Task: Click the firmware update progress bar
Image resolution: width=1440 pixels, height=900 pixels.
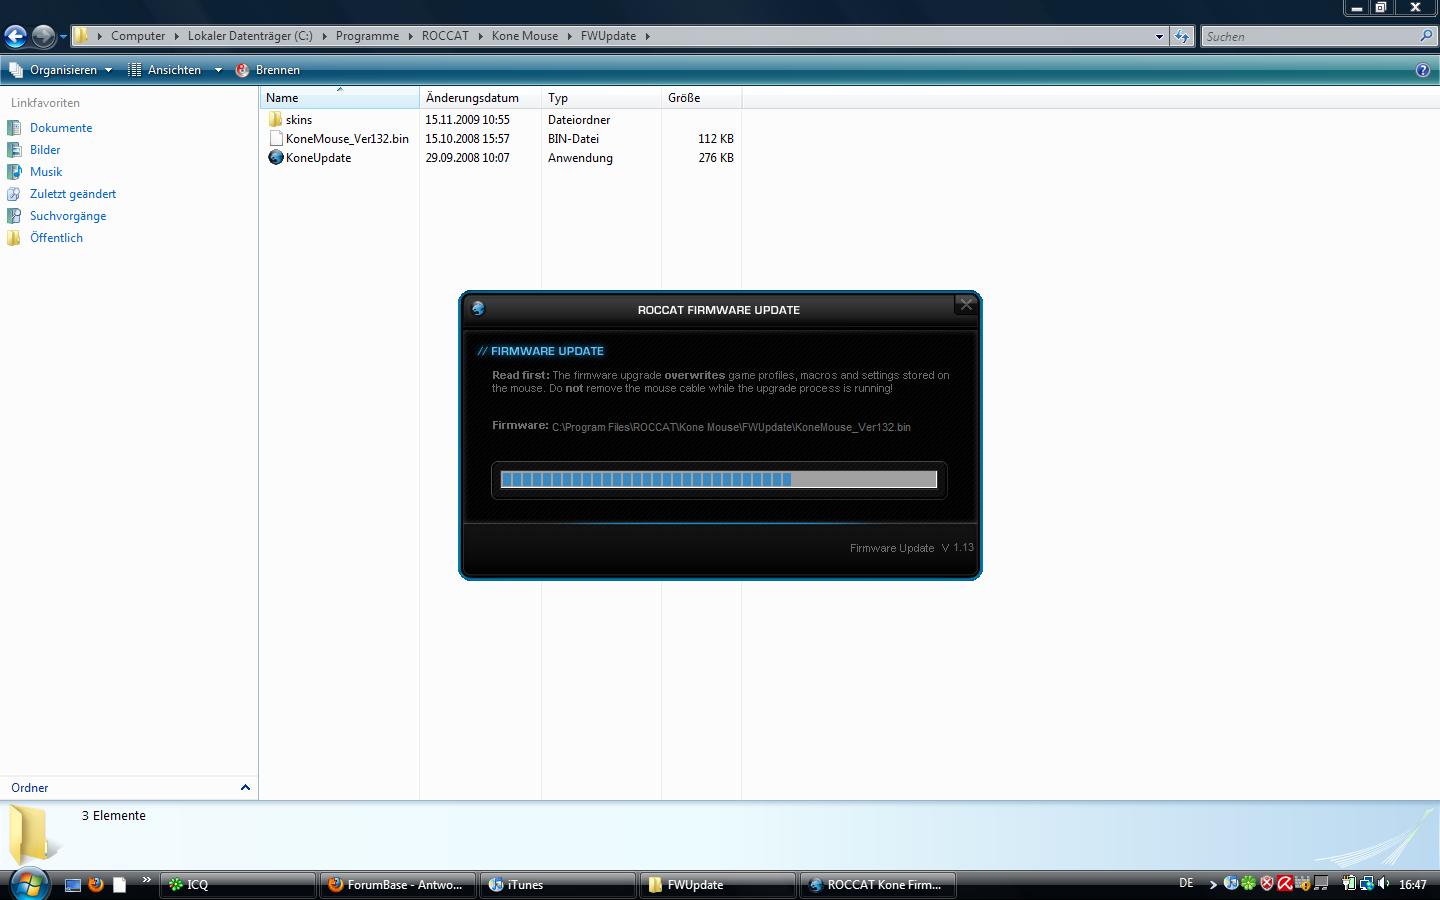Action: click(719, 479)
